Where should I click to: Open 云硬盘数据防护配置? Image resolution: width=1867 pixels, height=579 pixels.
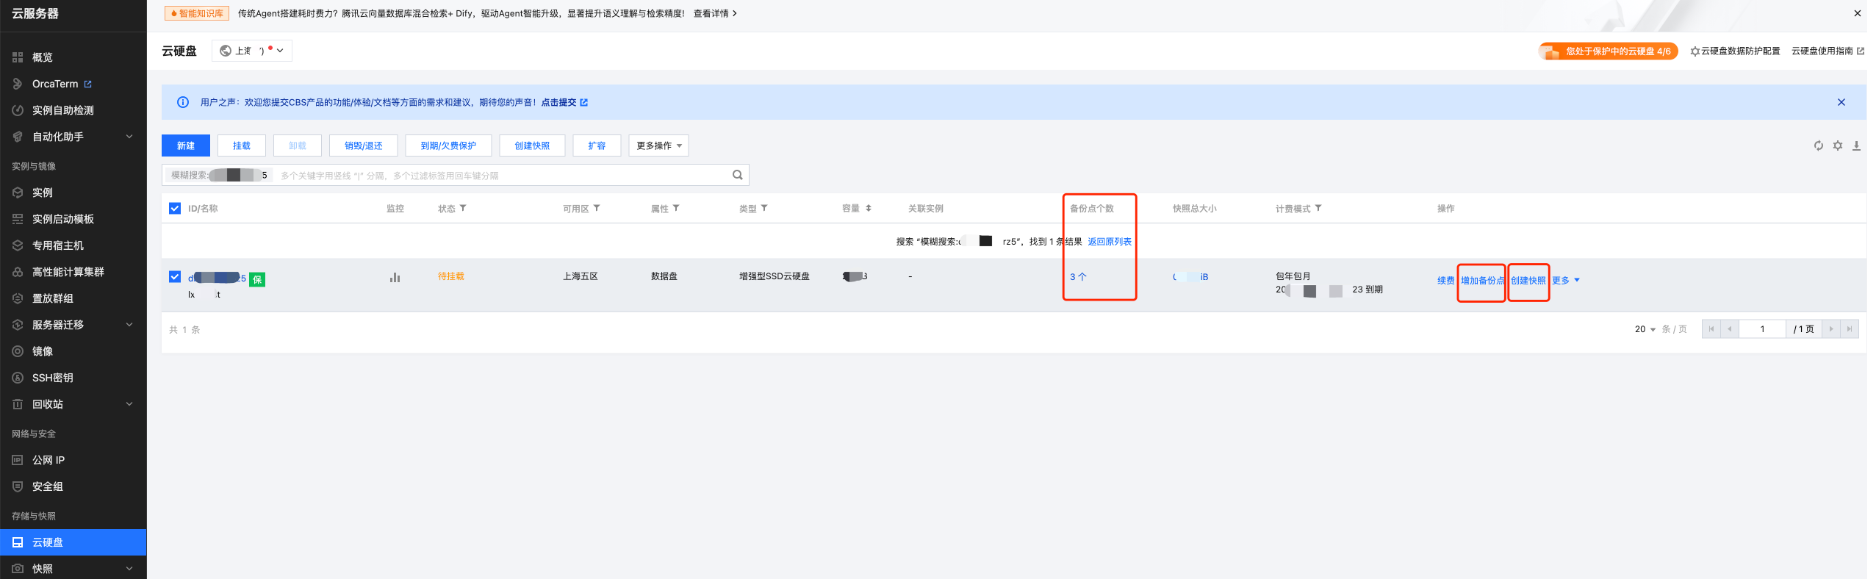coord(1735,51)
